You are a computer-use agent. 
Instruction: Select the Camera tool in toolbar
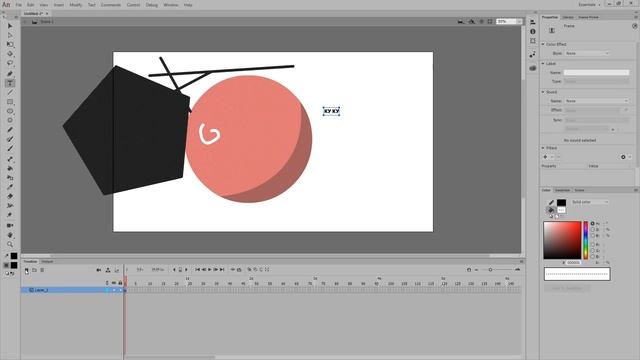point(10,225)
